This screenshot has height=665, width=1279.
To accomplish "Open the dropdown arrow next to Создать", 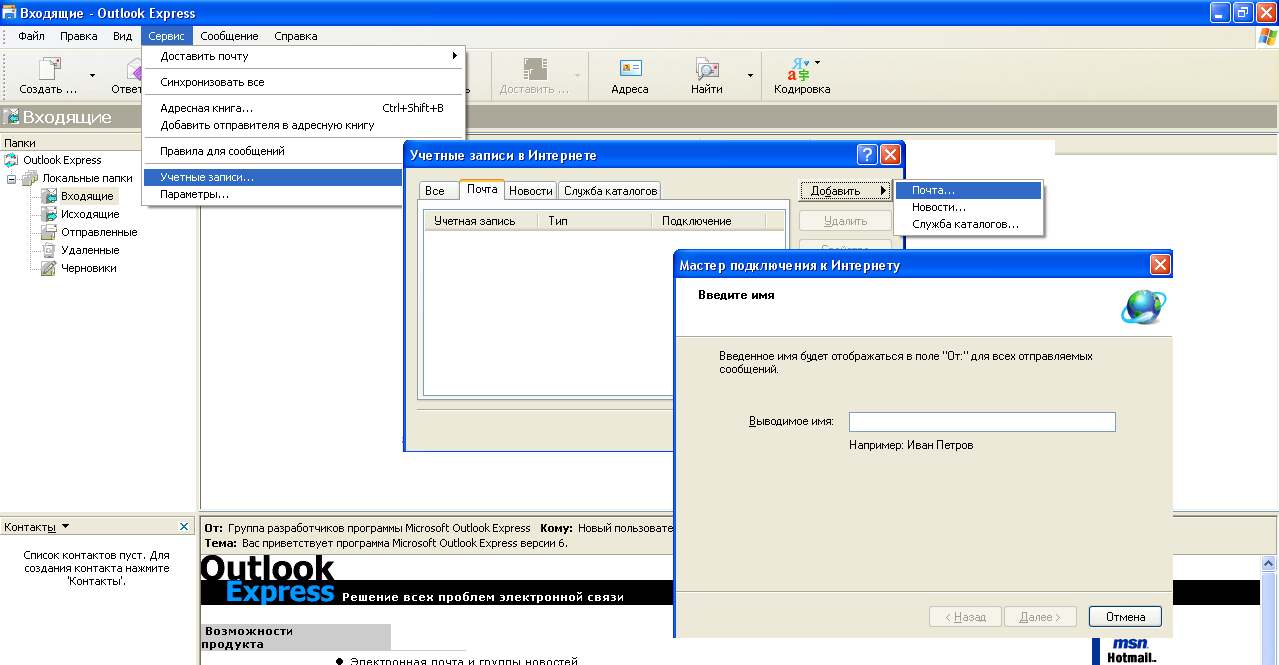I will pyautogui.click(x=92, y=75).
